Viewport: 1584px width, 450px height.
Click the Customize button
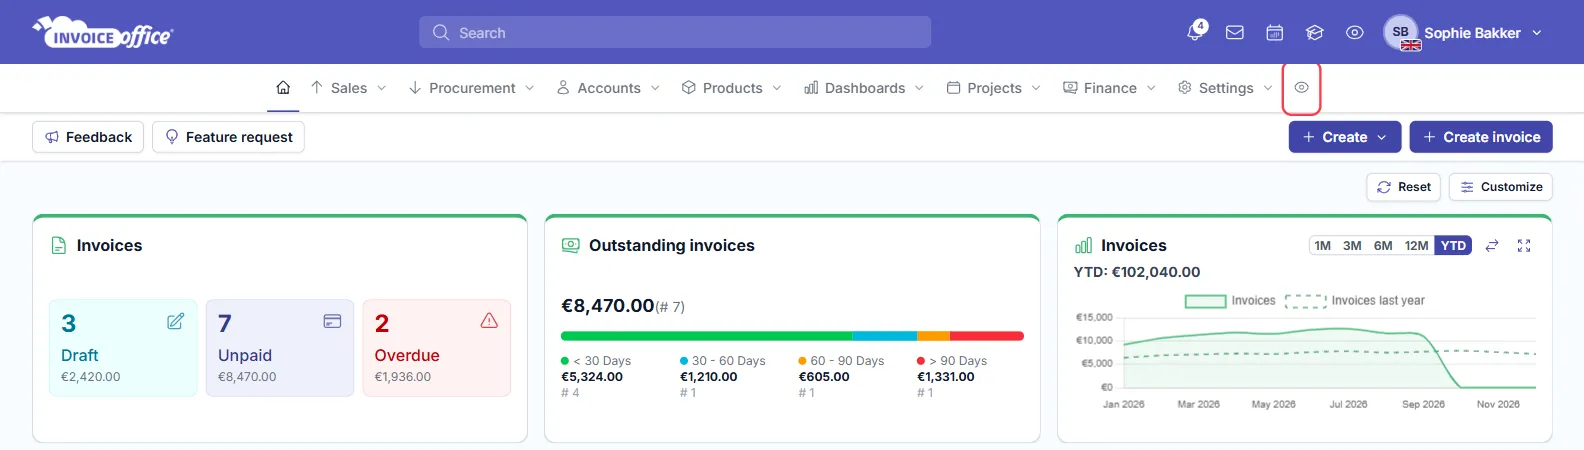coord(1501,187)
